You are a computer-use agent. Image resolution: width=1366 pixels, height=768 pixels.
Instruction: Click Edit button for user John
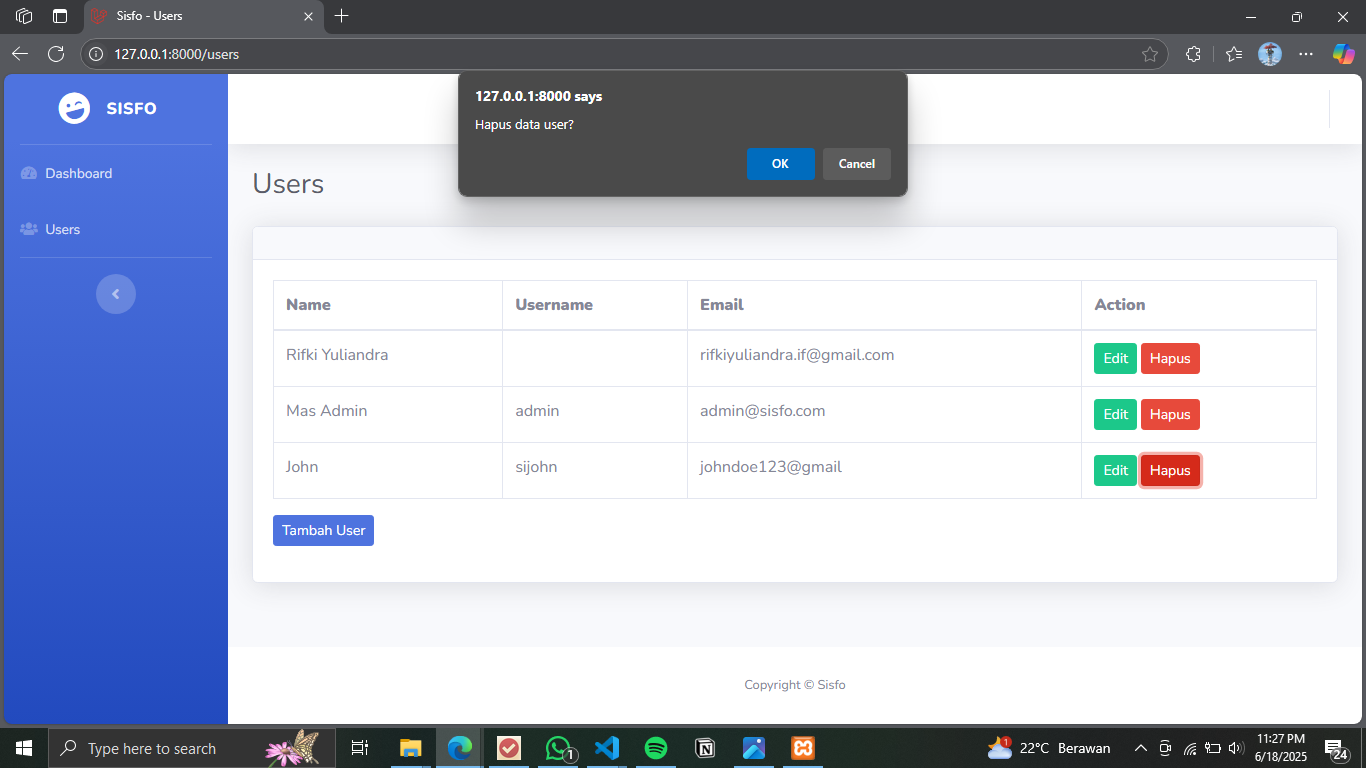tap(1115, 470)
